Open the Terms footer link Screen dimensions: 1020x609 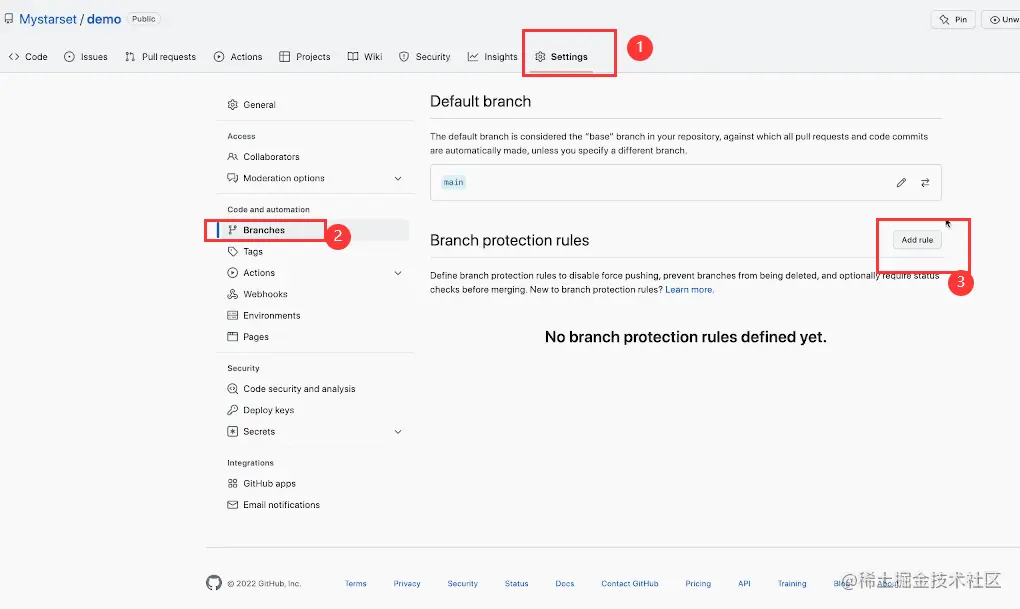[356, 584]
